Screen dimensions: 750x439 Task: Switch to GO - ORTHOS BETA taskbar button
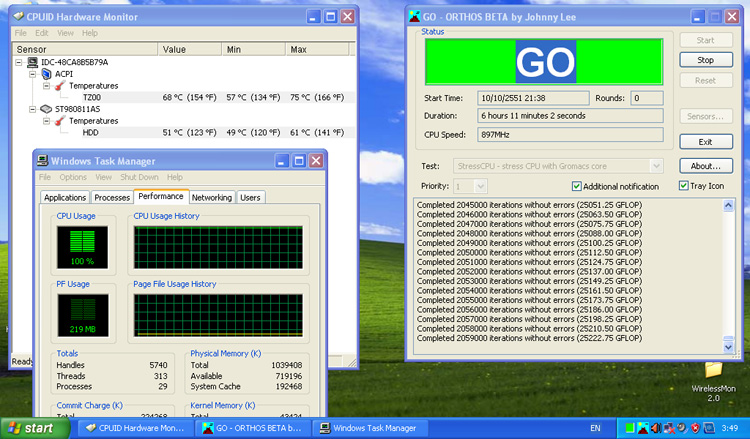point(253,428)
